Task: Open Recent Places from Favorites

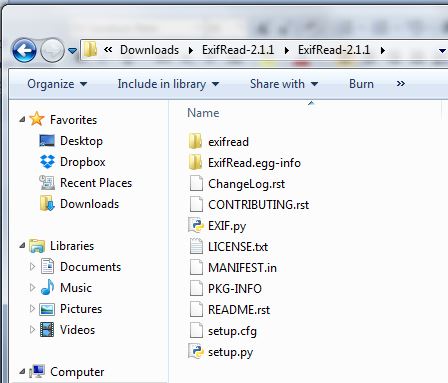Action: [96, 183]
